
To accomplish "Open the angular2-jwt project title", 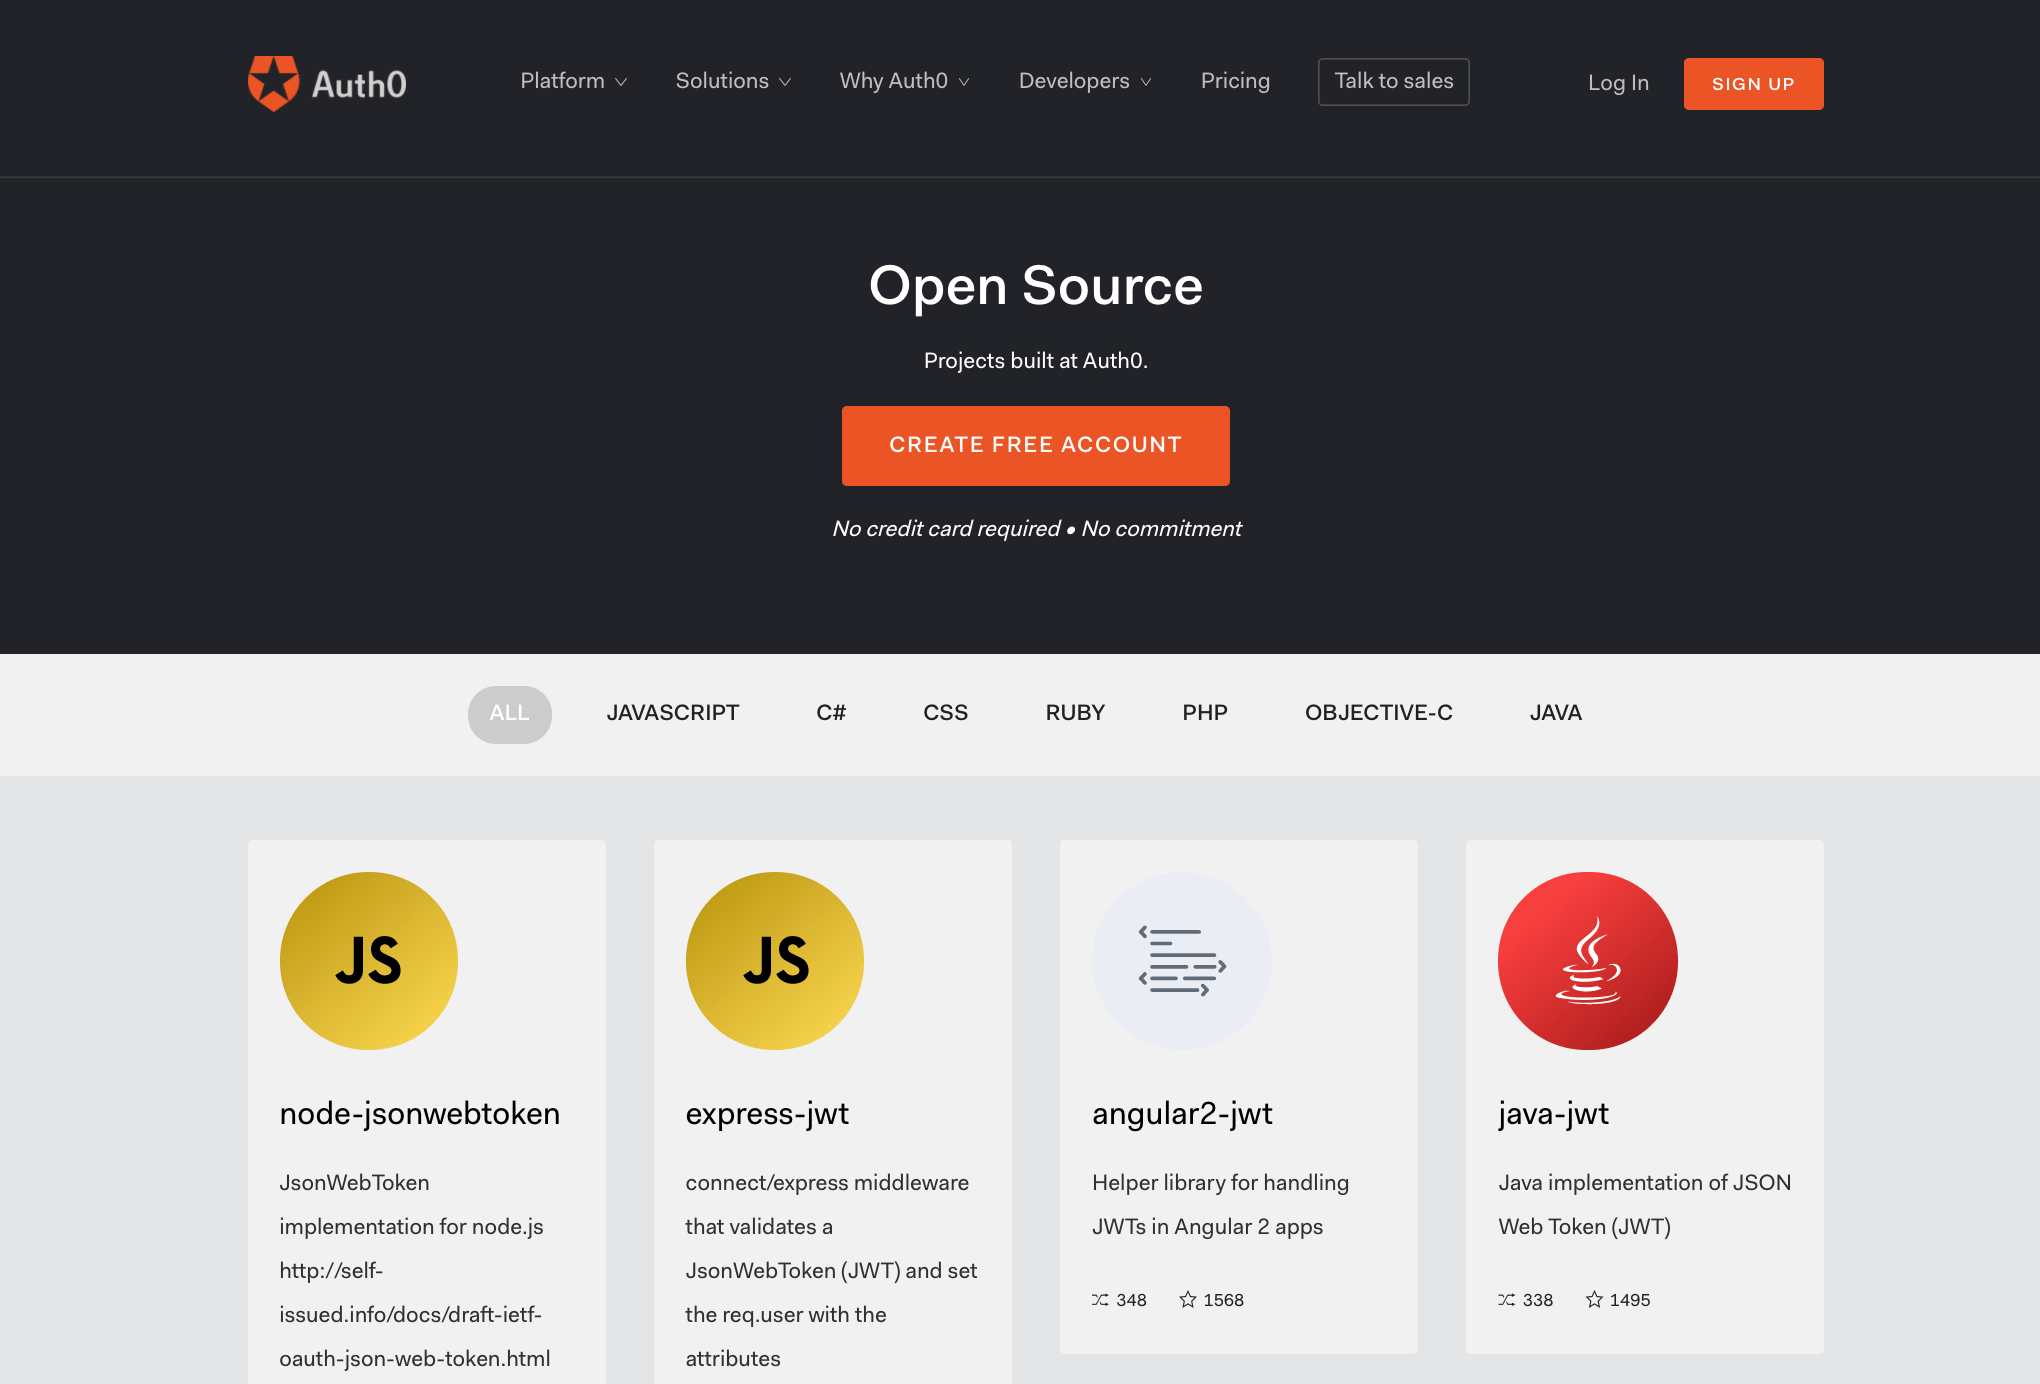I will (1182, 1114).
